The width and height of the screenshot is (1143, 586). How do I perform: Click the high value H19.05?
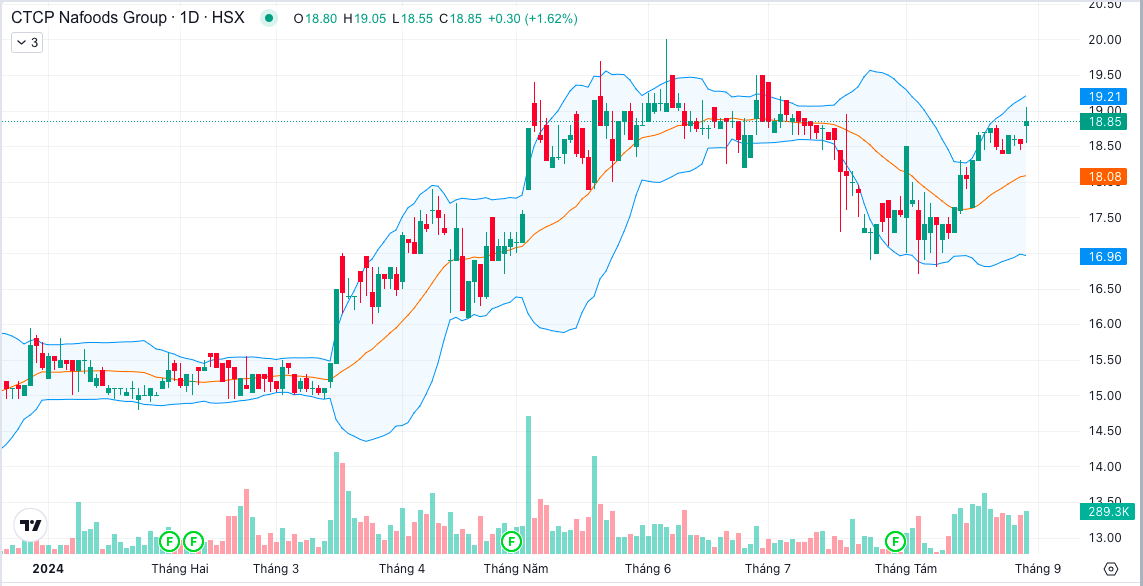tap(365, 19)
